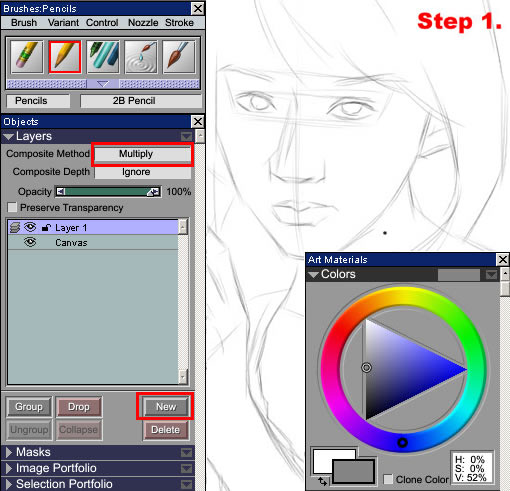This screenshot has width=510, height=491.
Task: Click the layer stack icon on Layer 1
Action: point(15,227)
